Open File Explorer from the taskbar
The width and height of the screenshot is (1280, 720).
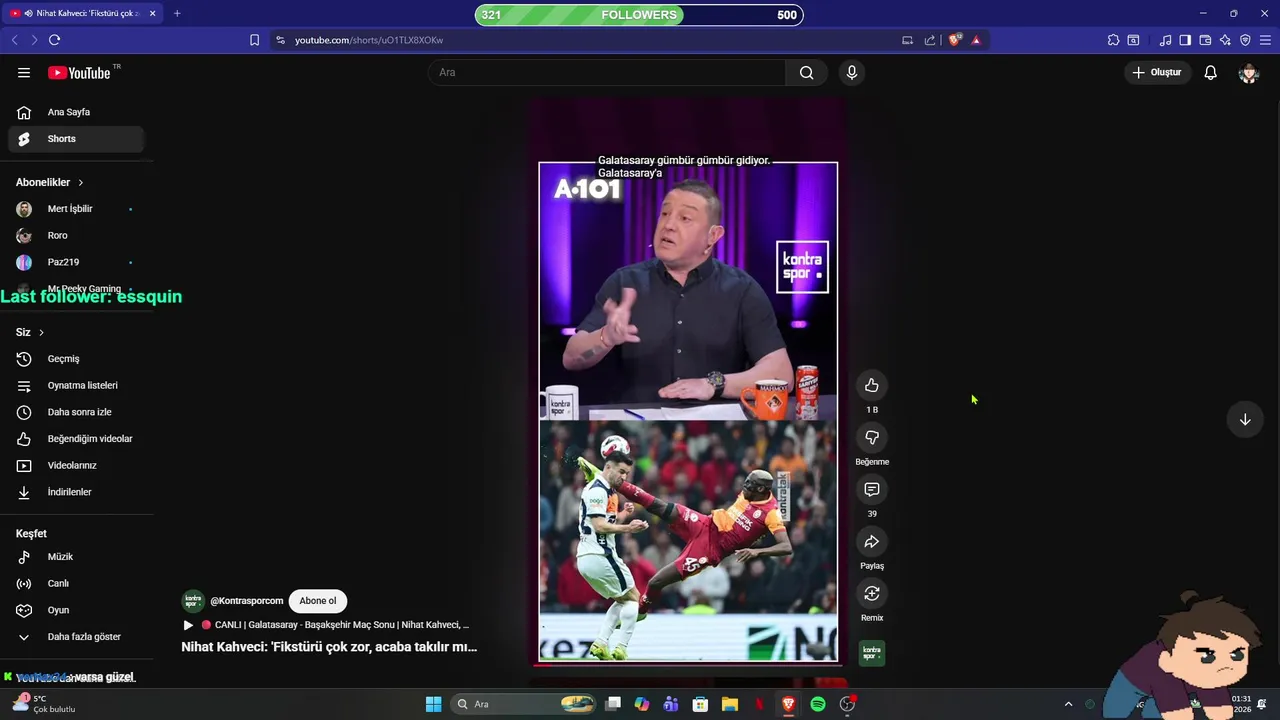point(730,704)
